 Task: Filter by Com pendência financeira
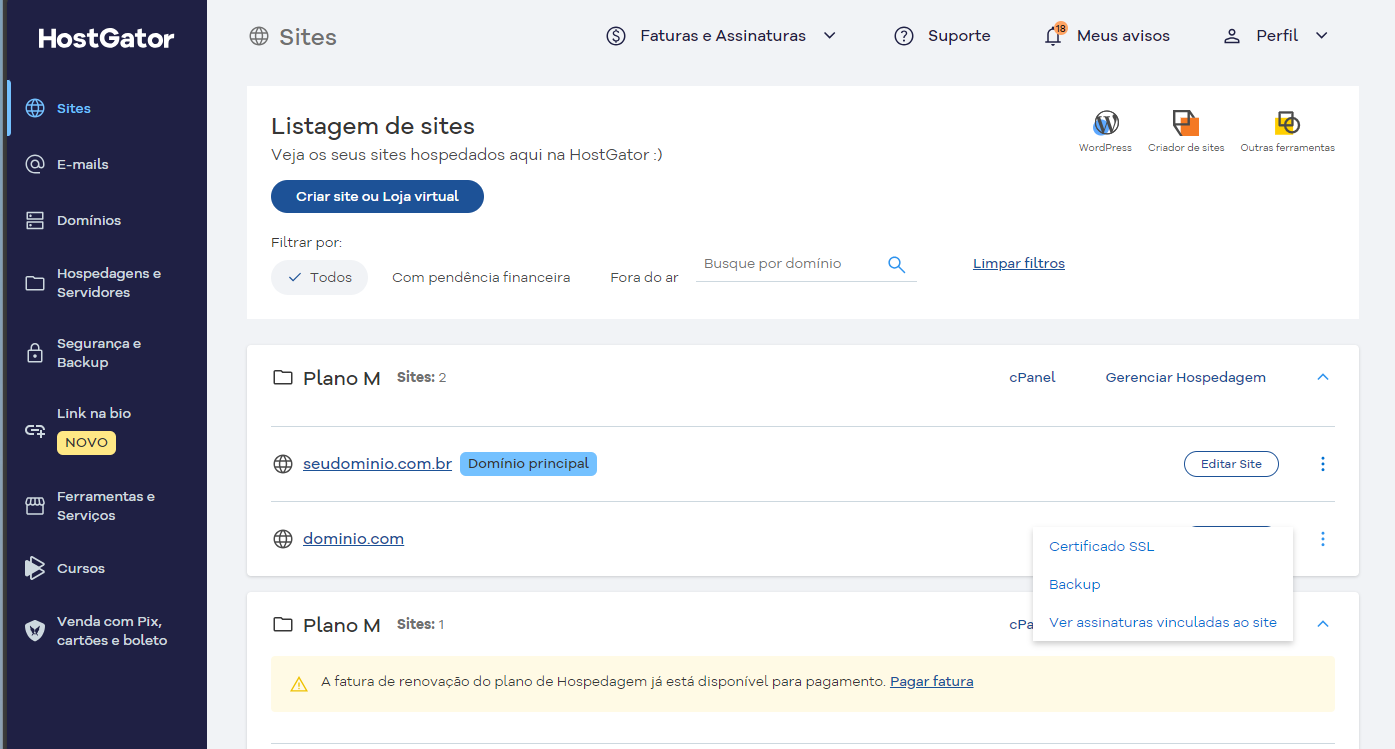coord(481,277)
